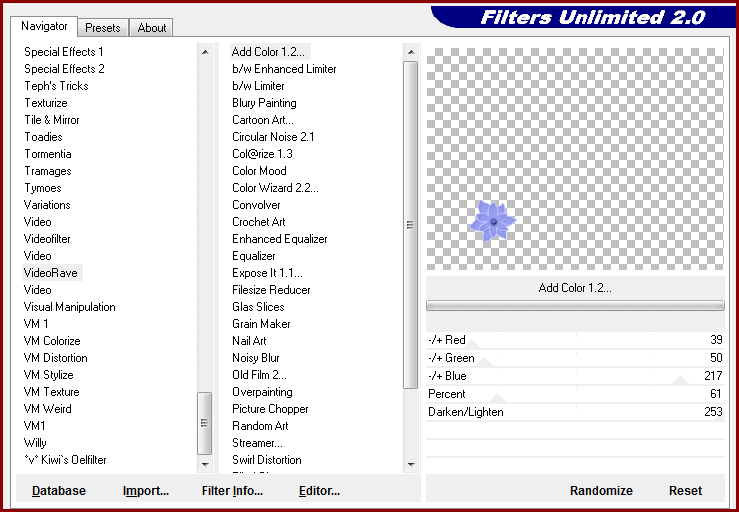The height and width of the screenshot is (512, 739).
Task: Click the category list scroll-down arrow
Action: tap(205, 464)
